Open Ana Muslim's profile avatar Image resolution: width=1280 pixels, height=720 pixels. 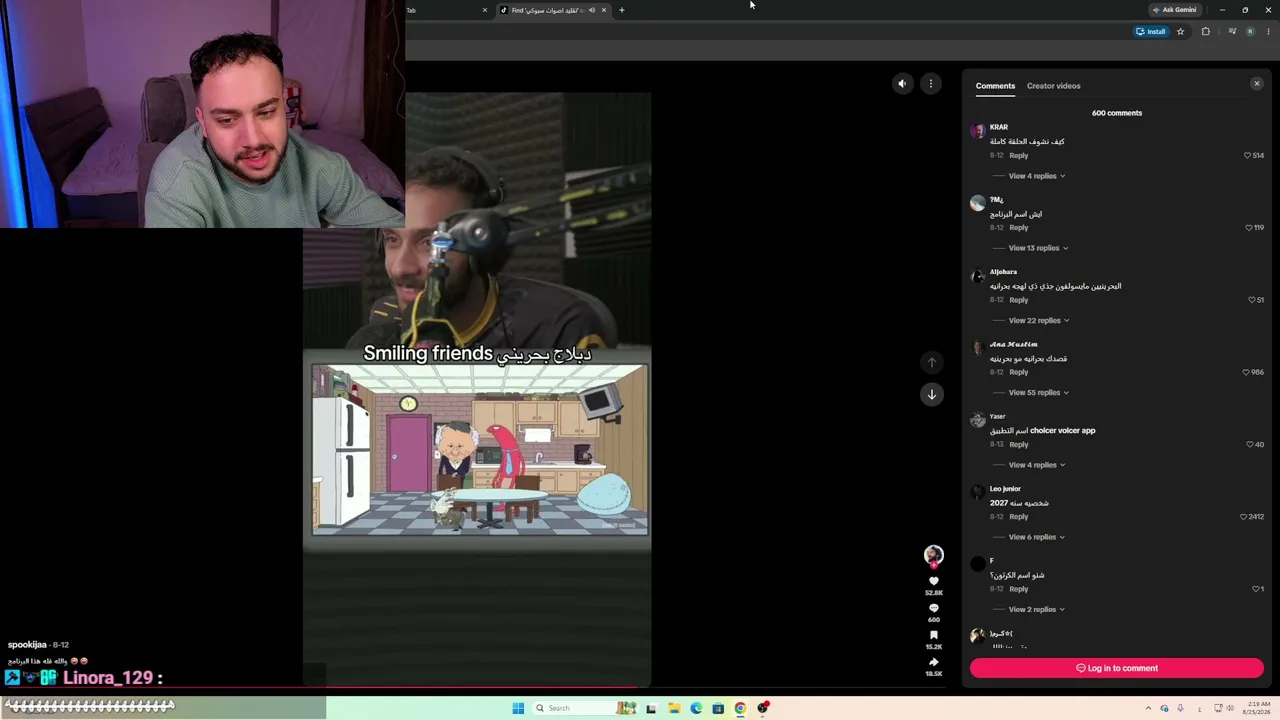[x=978, y=348]
